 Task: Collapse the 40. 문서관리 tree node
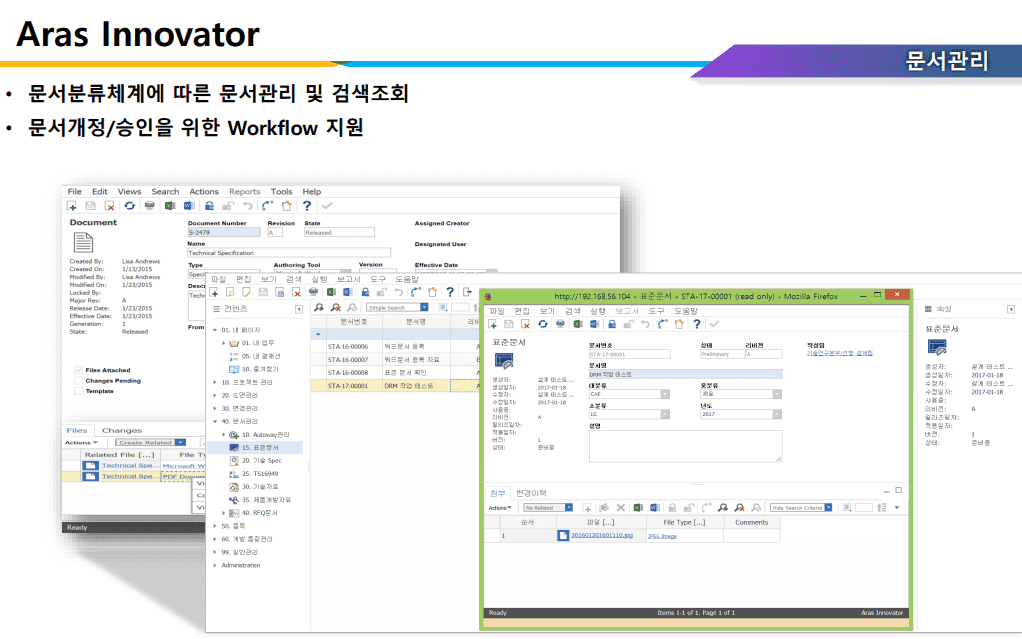click(x=215, y=422)
